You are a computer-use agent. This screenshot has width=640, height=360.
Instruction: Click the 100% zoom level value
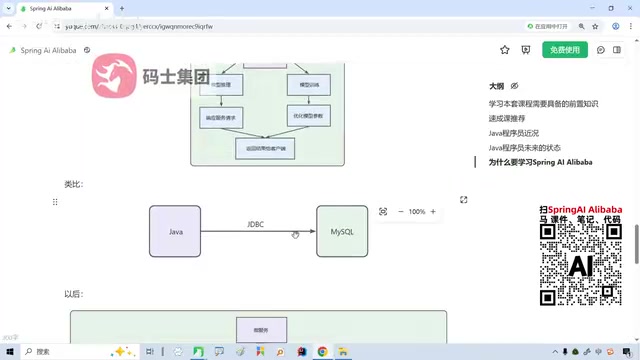[x=417, y=211]
